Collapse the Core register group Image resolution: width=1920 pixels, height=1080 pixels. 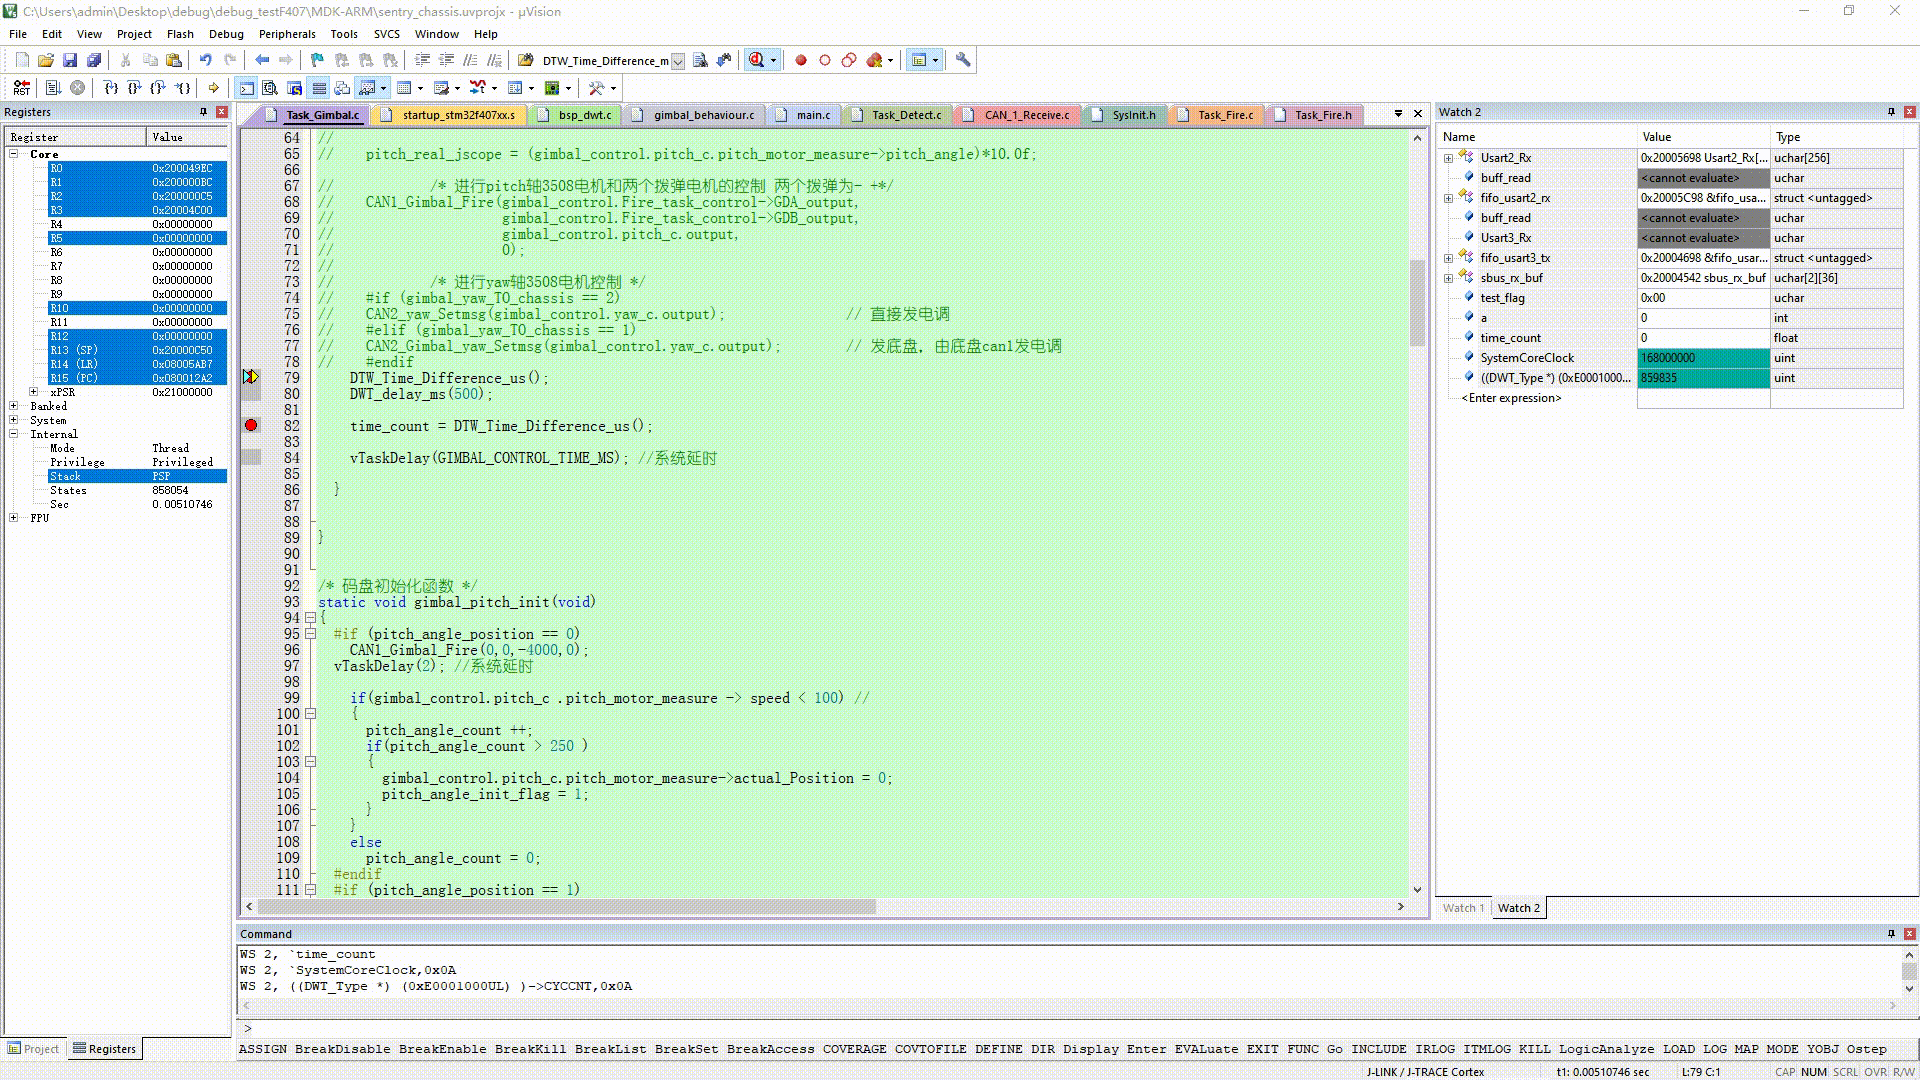point(14,154)
